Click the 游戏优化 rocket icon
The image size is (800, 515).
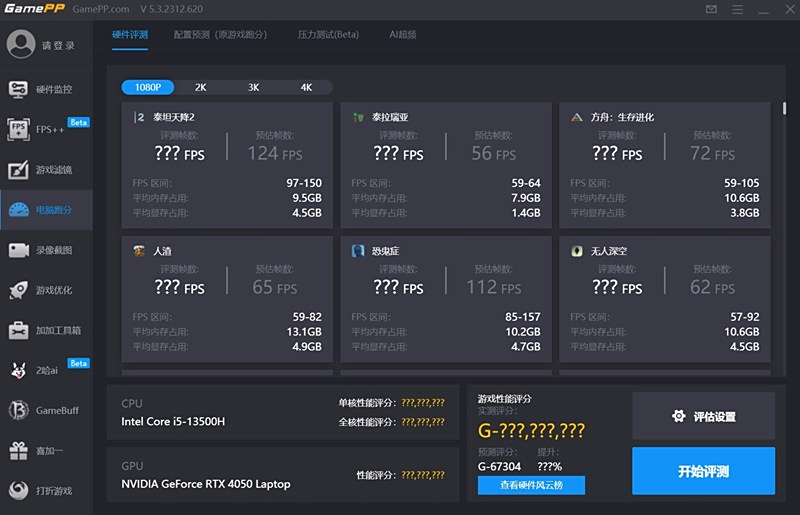click(19, 290)
